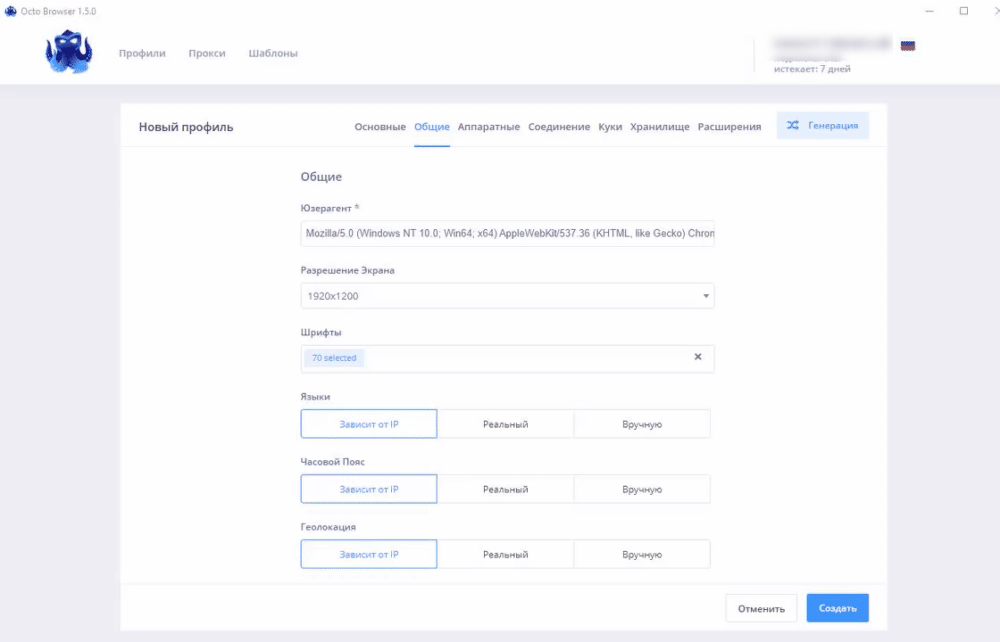Click the Генерация button
1000x642 pixels.
point(822,125)
